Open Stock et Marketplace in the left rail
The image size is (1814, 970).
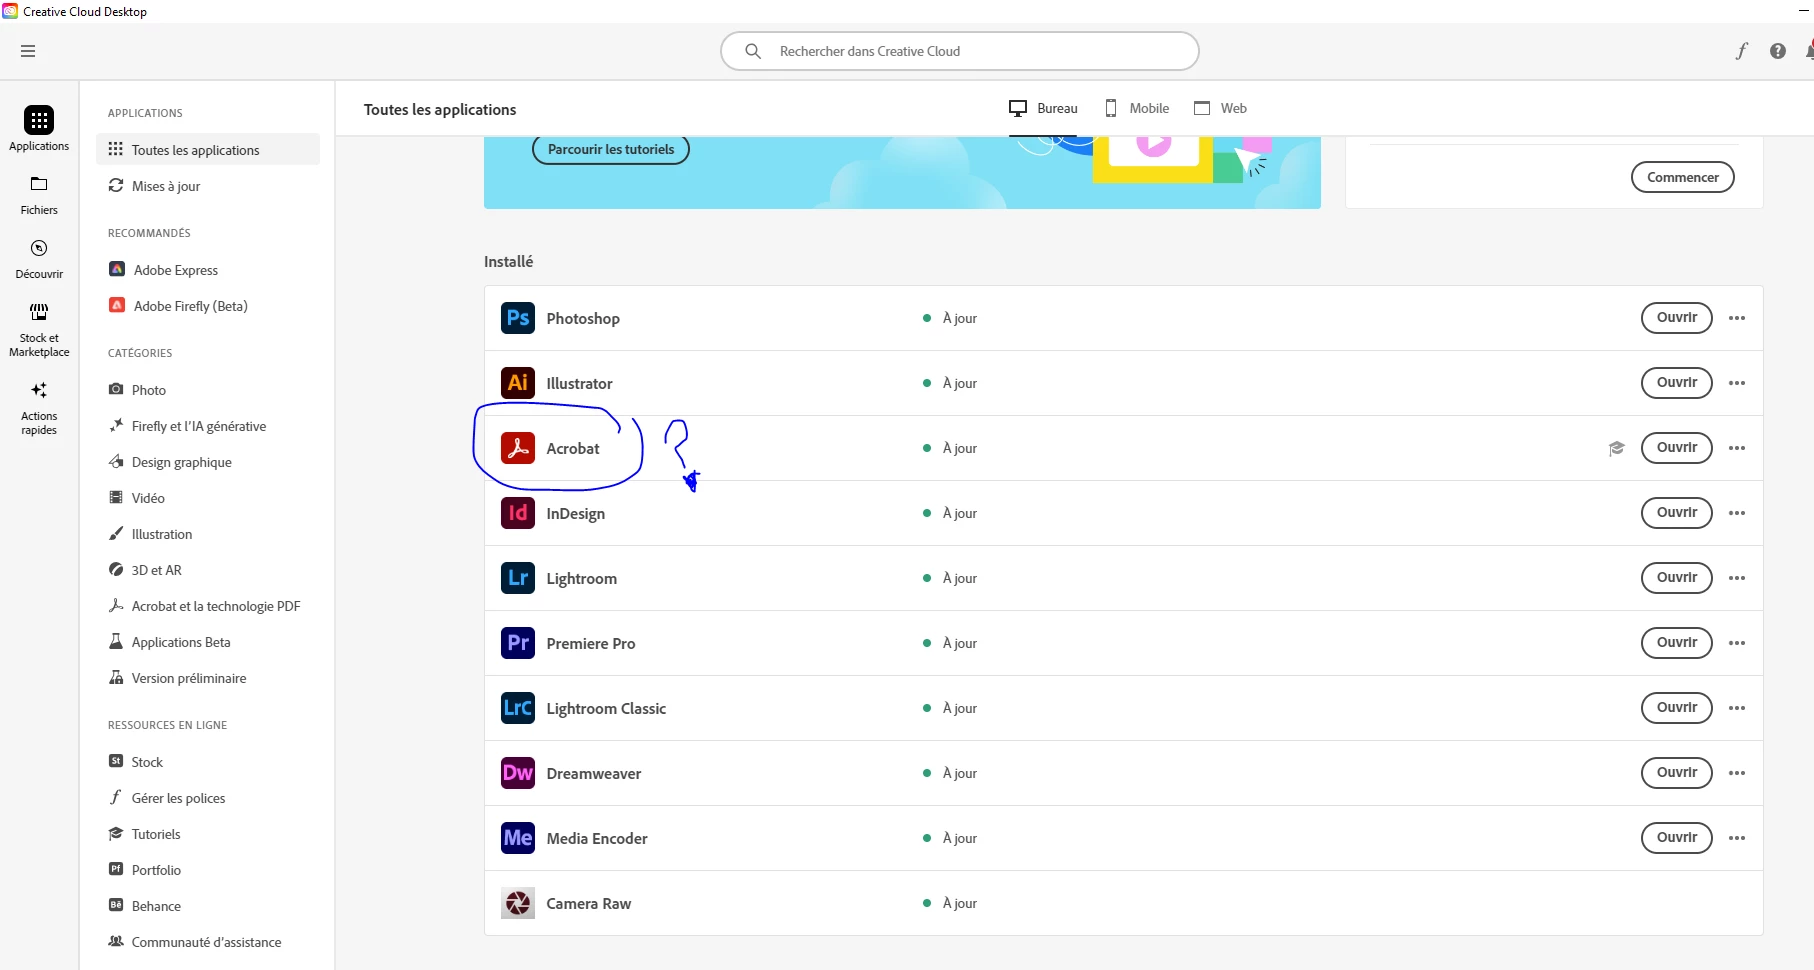pyautogui.click(x=39, y=330)
